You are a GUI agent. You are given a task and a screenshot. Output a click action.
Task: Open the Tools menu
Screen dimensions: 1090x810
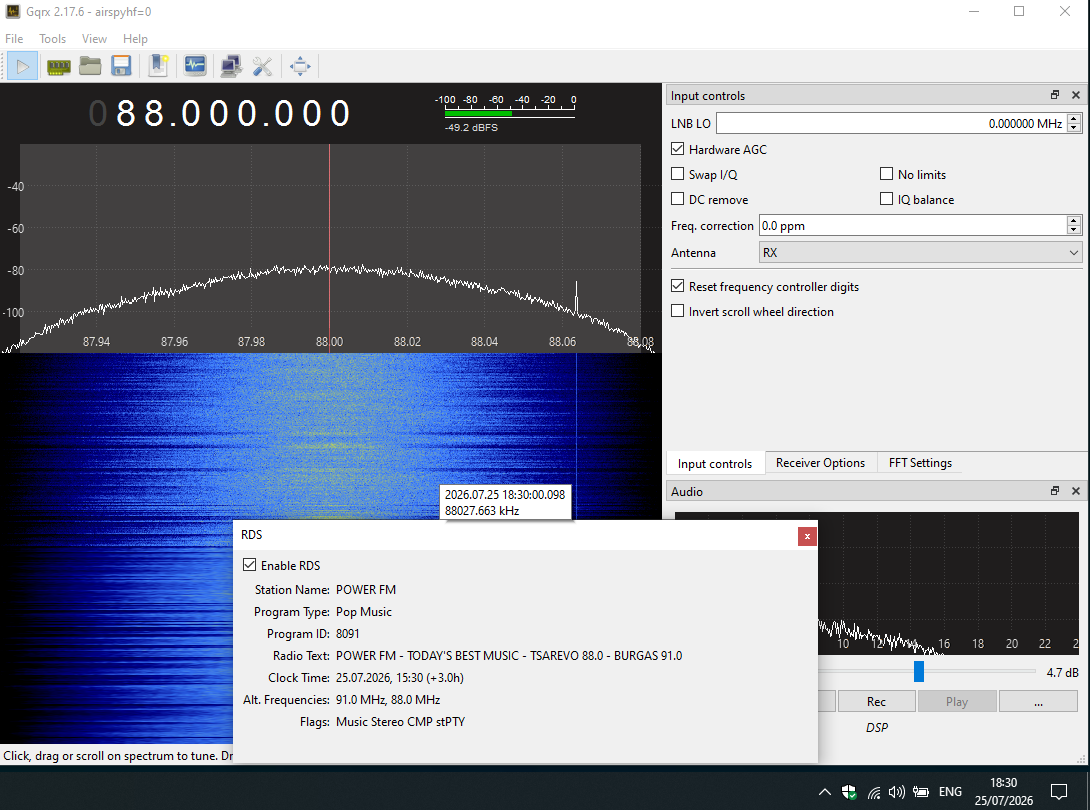(x=52, y=39)
